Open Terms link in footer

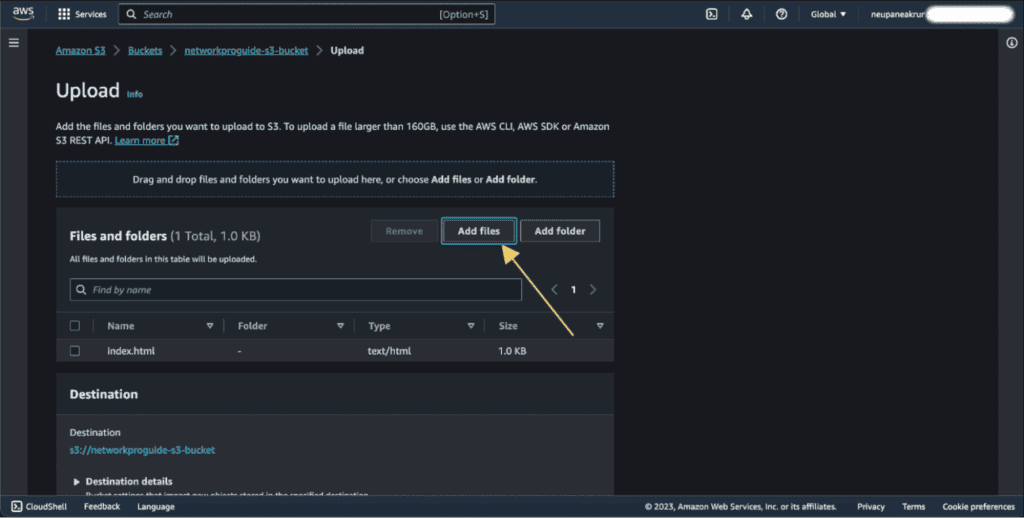coord(913,506)
